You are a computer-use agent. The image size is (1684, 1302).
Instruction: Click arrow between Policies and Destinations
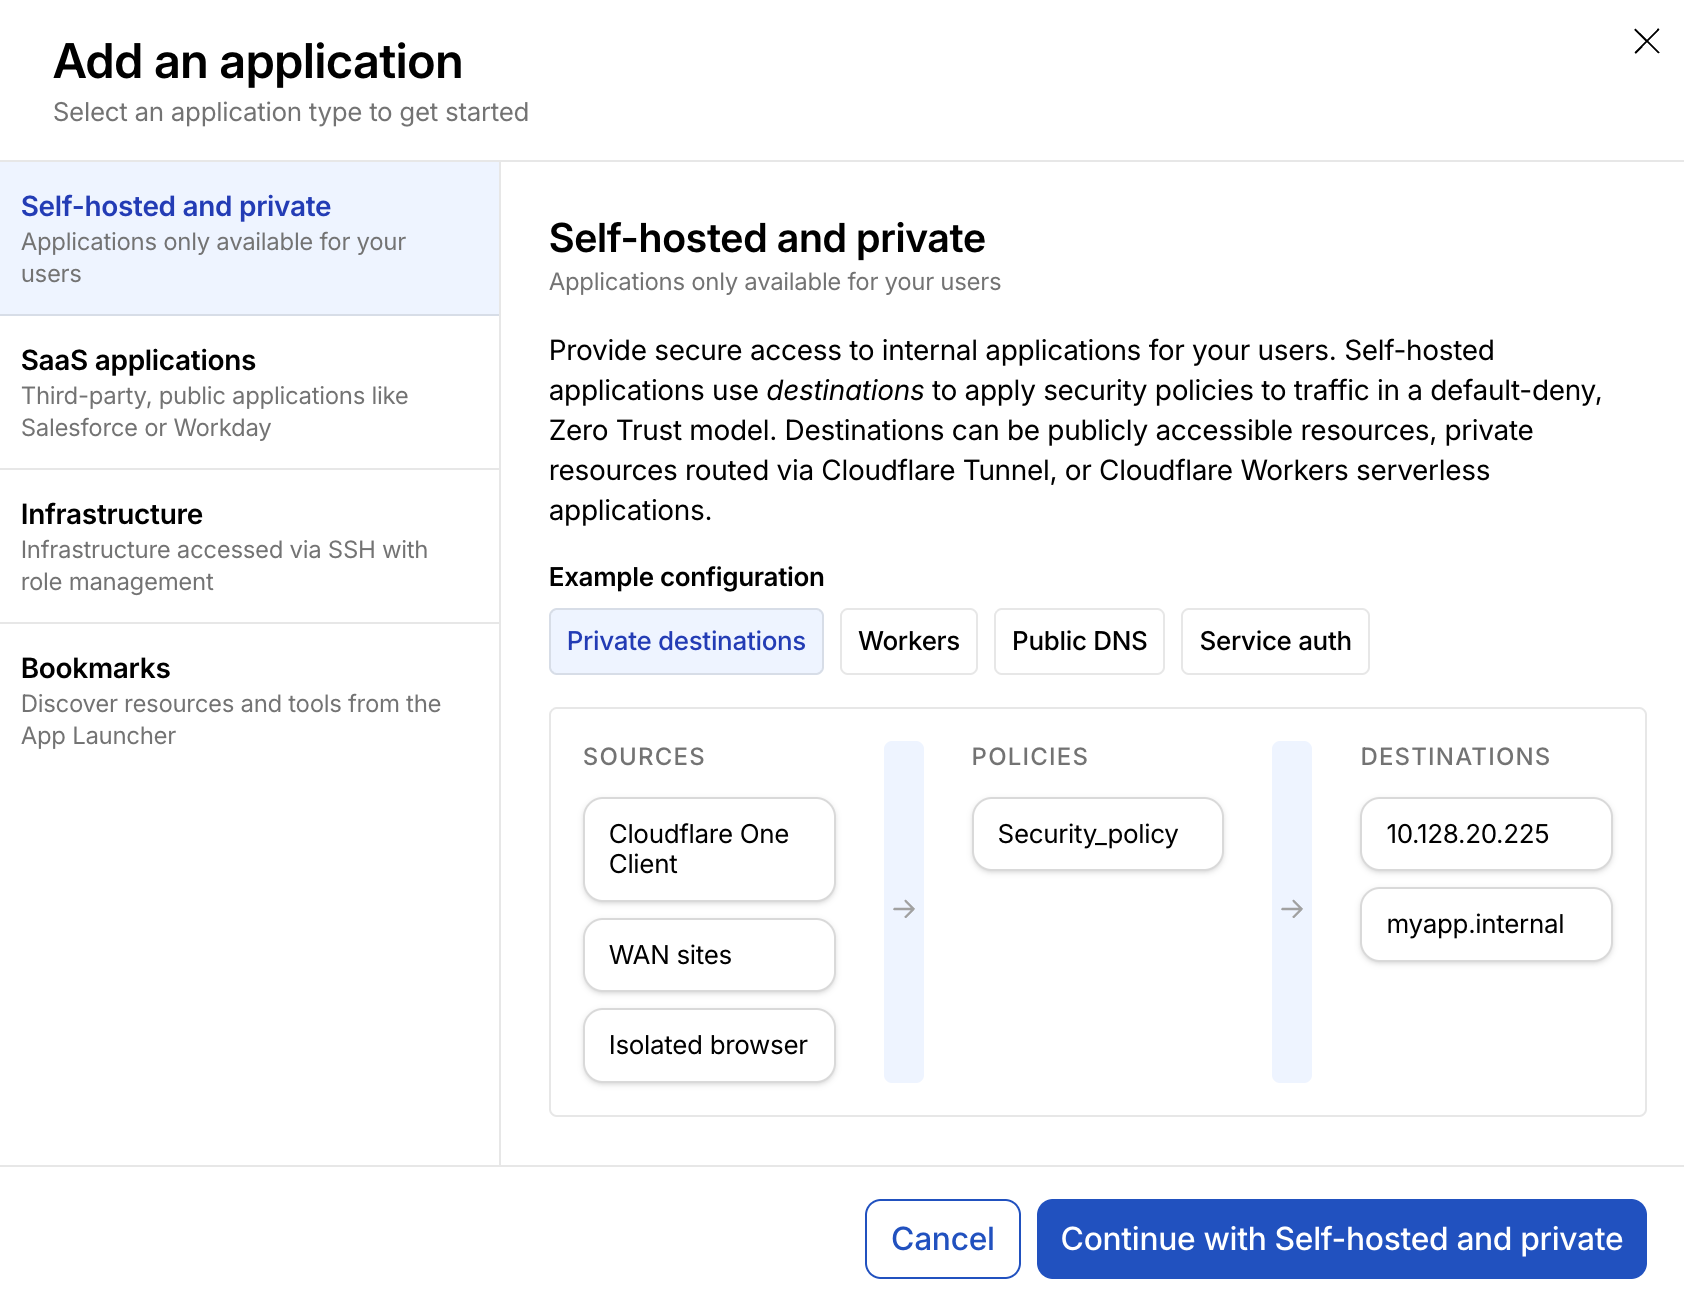tap(1292, 909)
